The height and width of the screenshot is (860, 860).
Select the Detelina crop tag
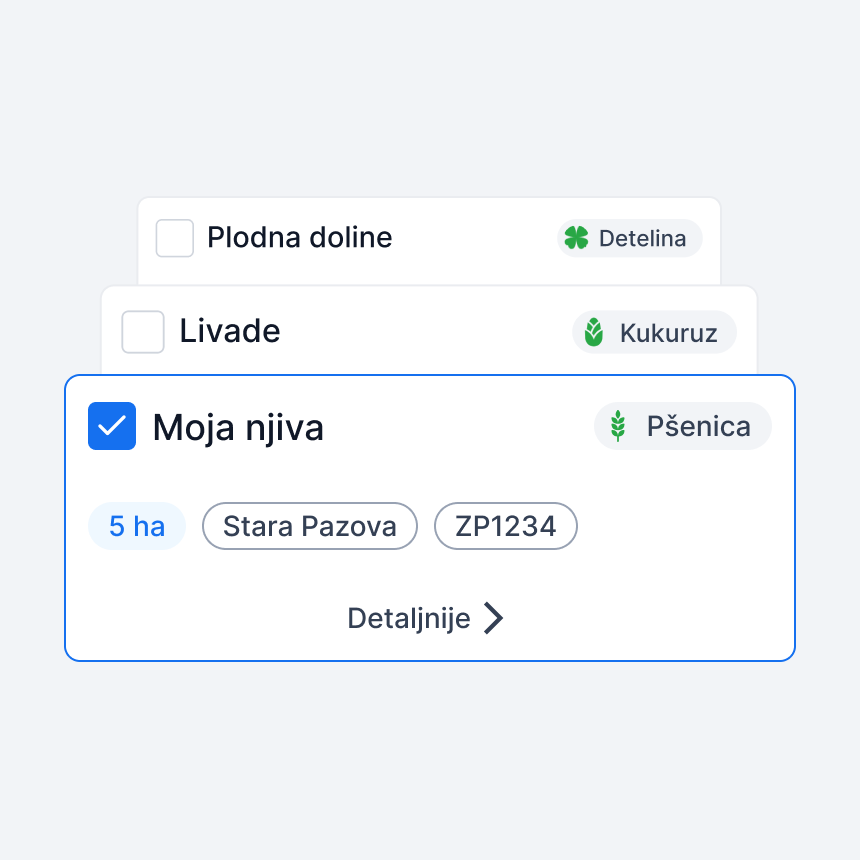click(630, 238)
